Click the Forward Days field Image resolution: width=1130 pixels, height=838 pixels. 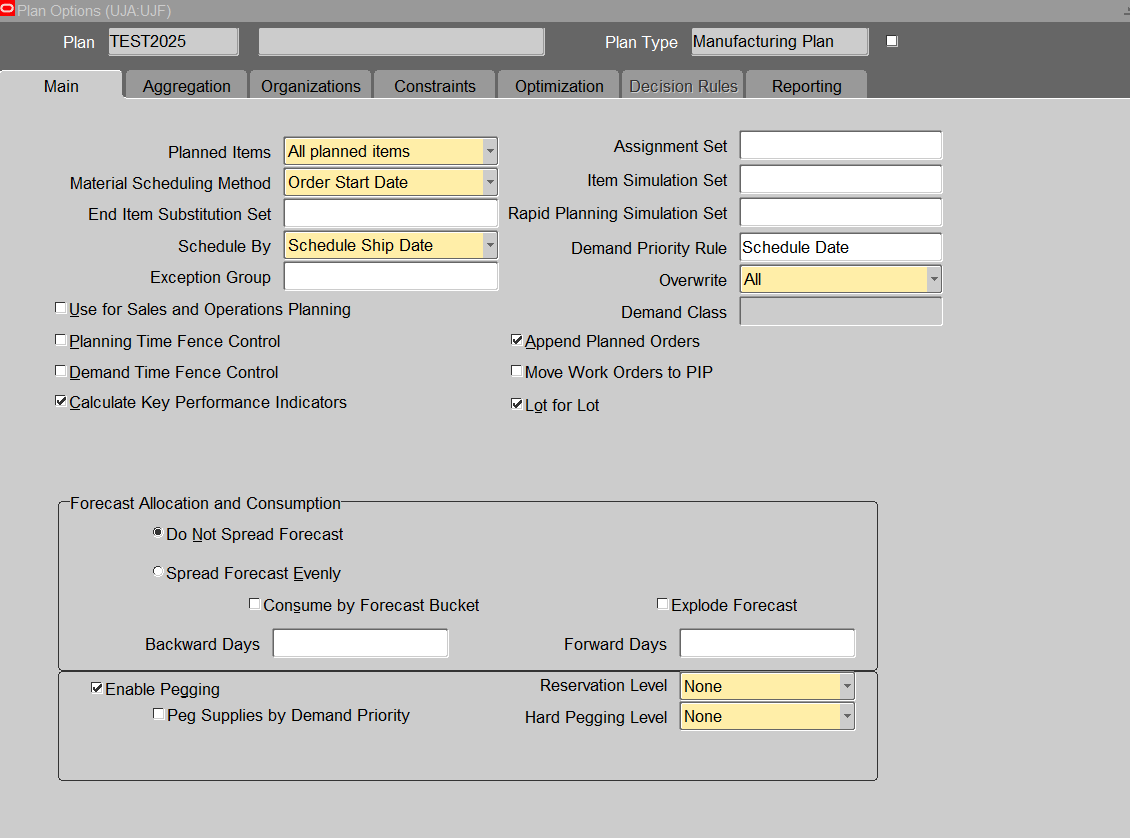coord(768,643)
